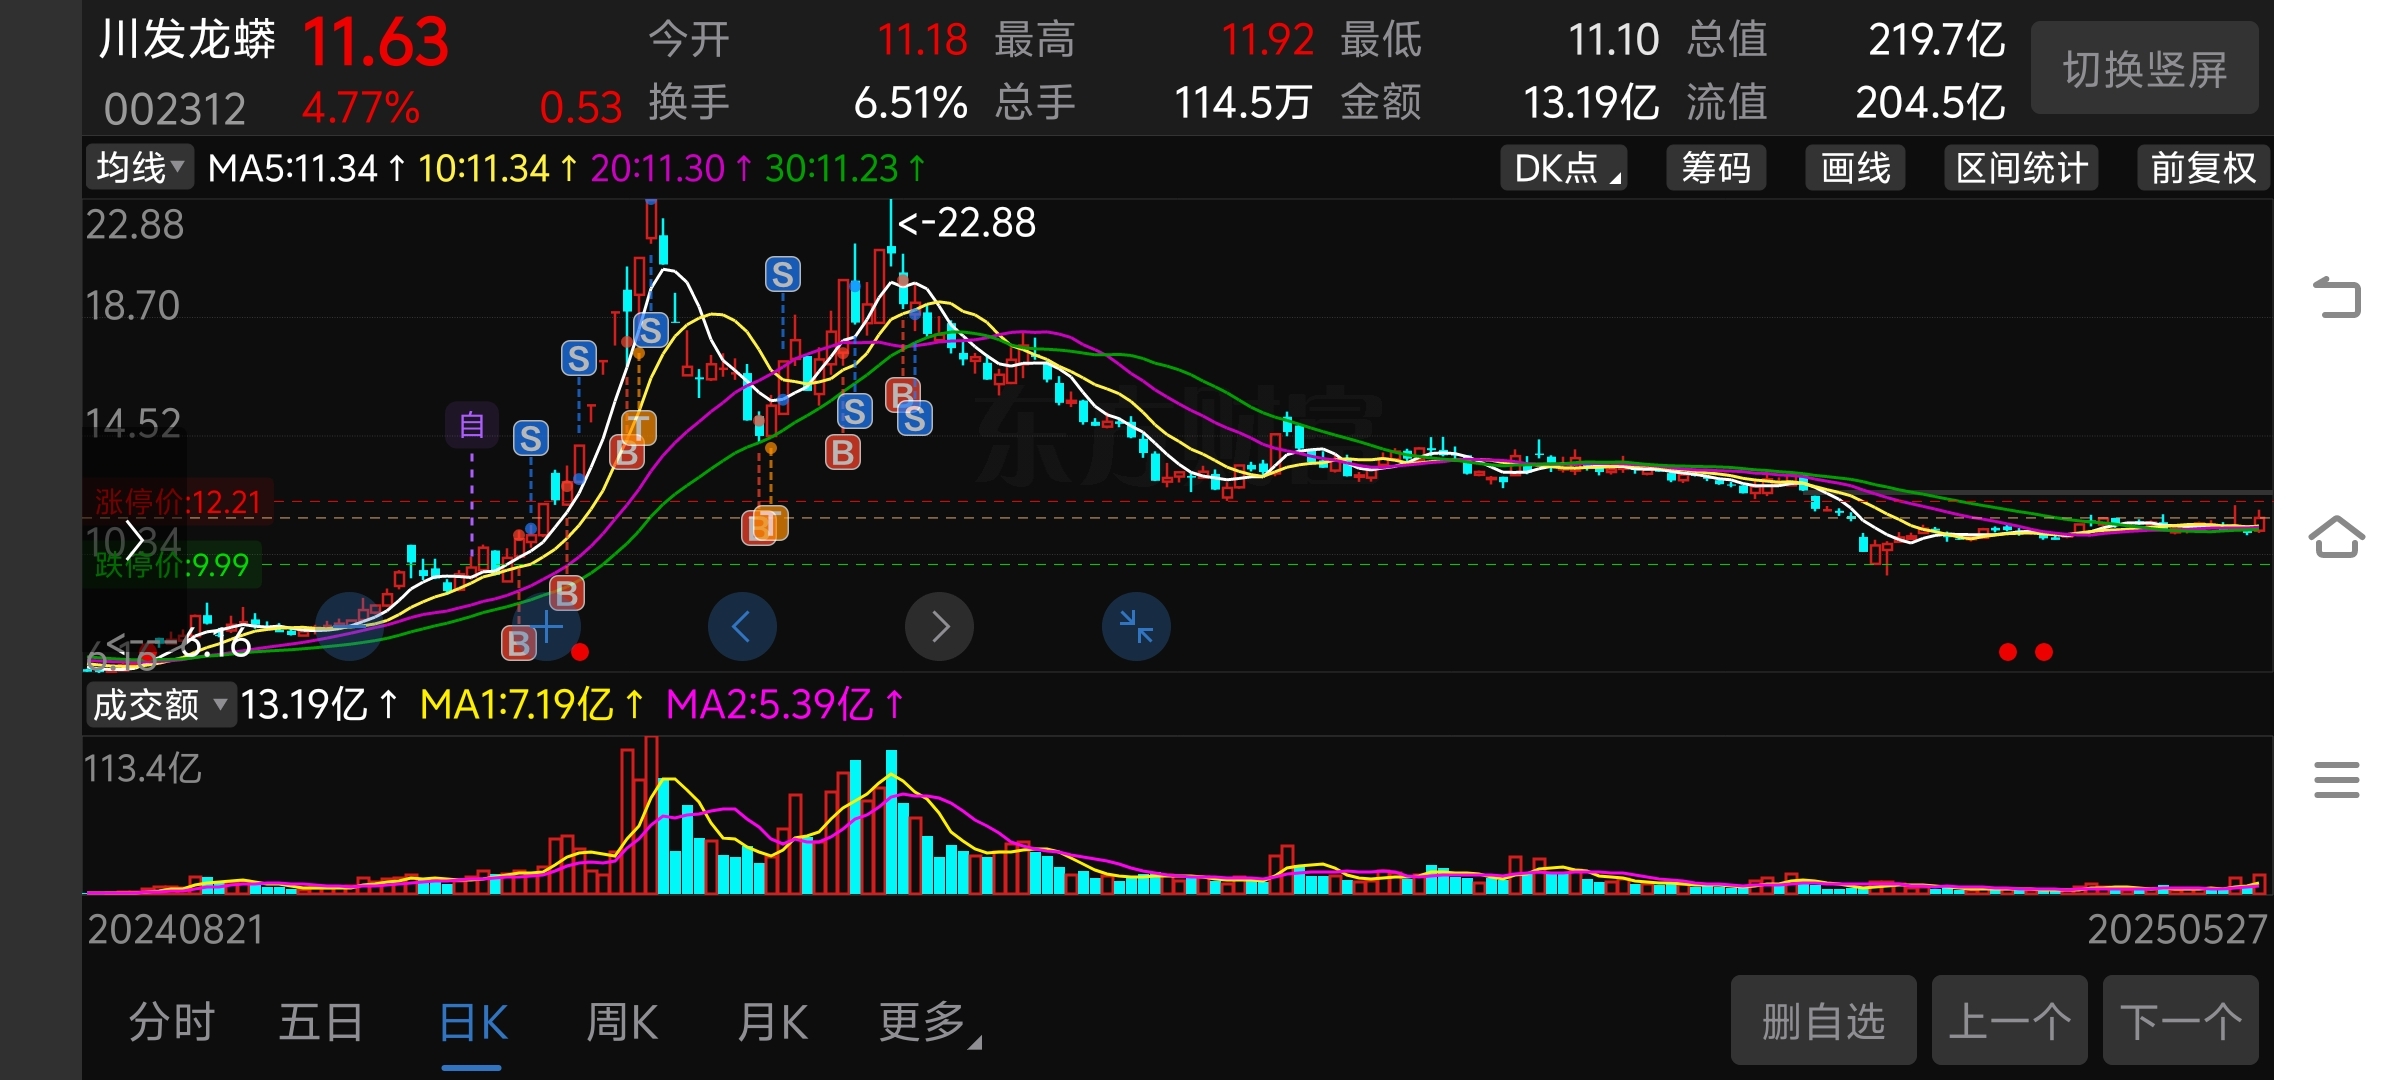Tap the scroll-right circular arrow on chart
Viewport: 2400px width, 1080px height.
939,627
